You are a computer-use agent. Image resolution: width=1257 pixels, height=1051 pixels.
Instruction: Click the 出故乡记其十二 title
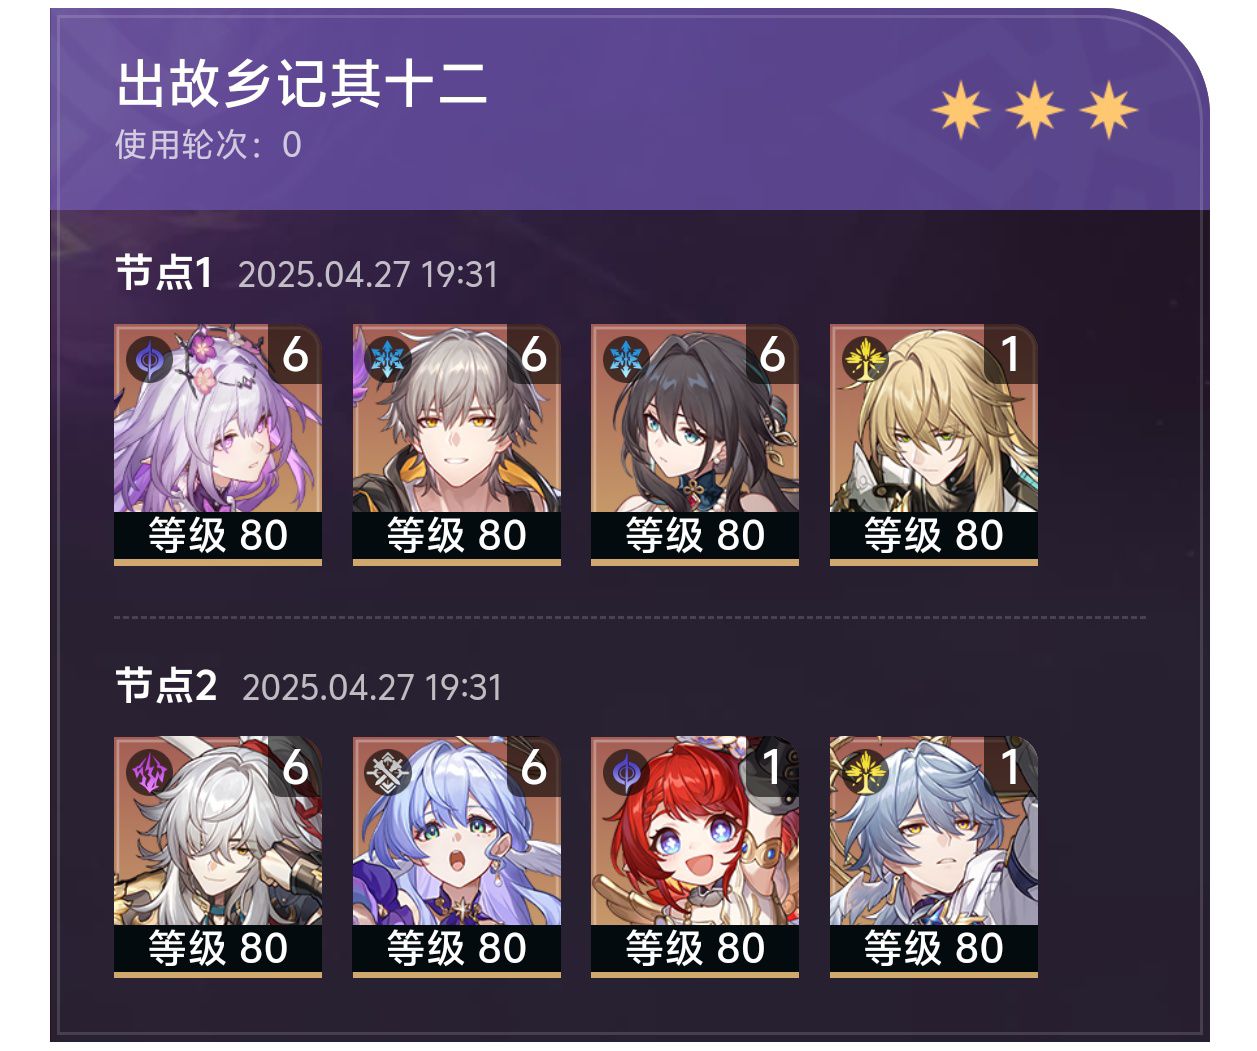click(x=302, y=83)
